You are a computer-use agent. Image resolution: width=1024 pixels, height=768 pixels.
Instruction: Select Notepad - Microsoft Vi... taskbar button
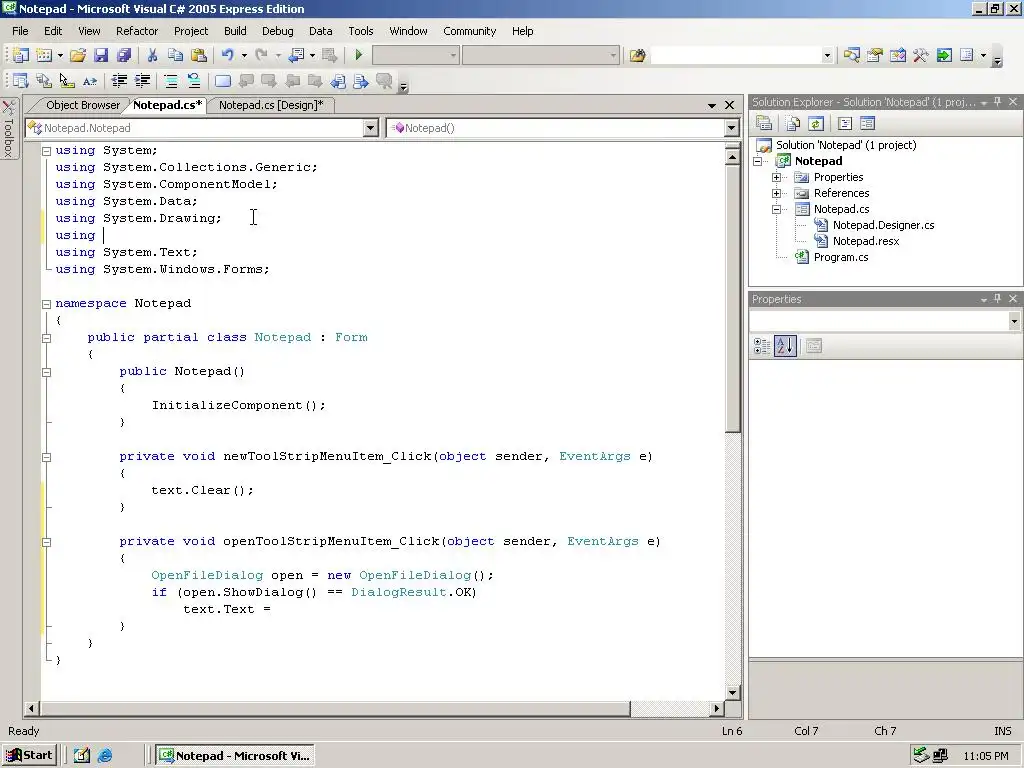pyautogui.click(x=236, y=756)
